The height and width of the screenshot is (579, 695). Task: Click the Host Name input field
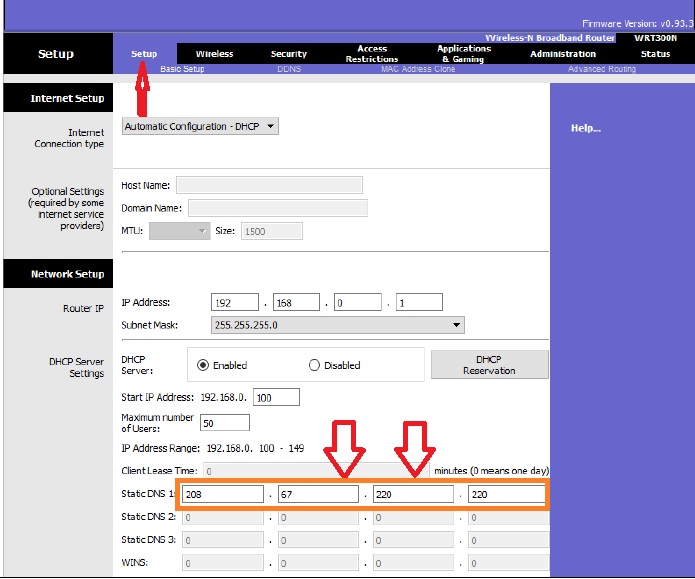[x=269, y=185]
